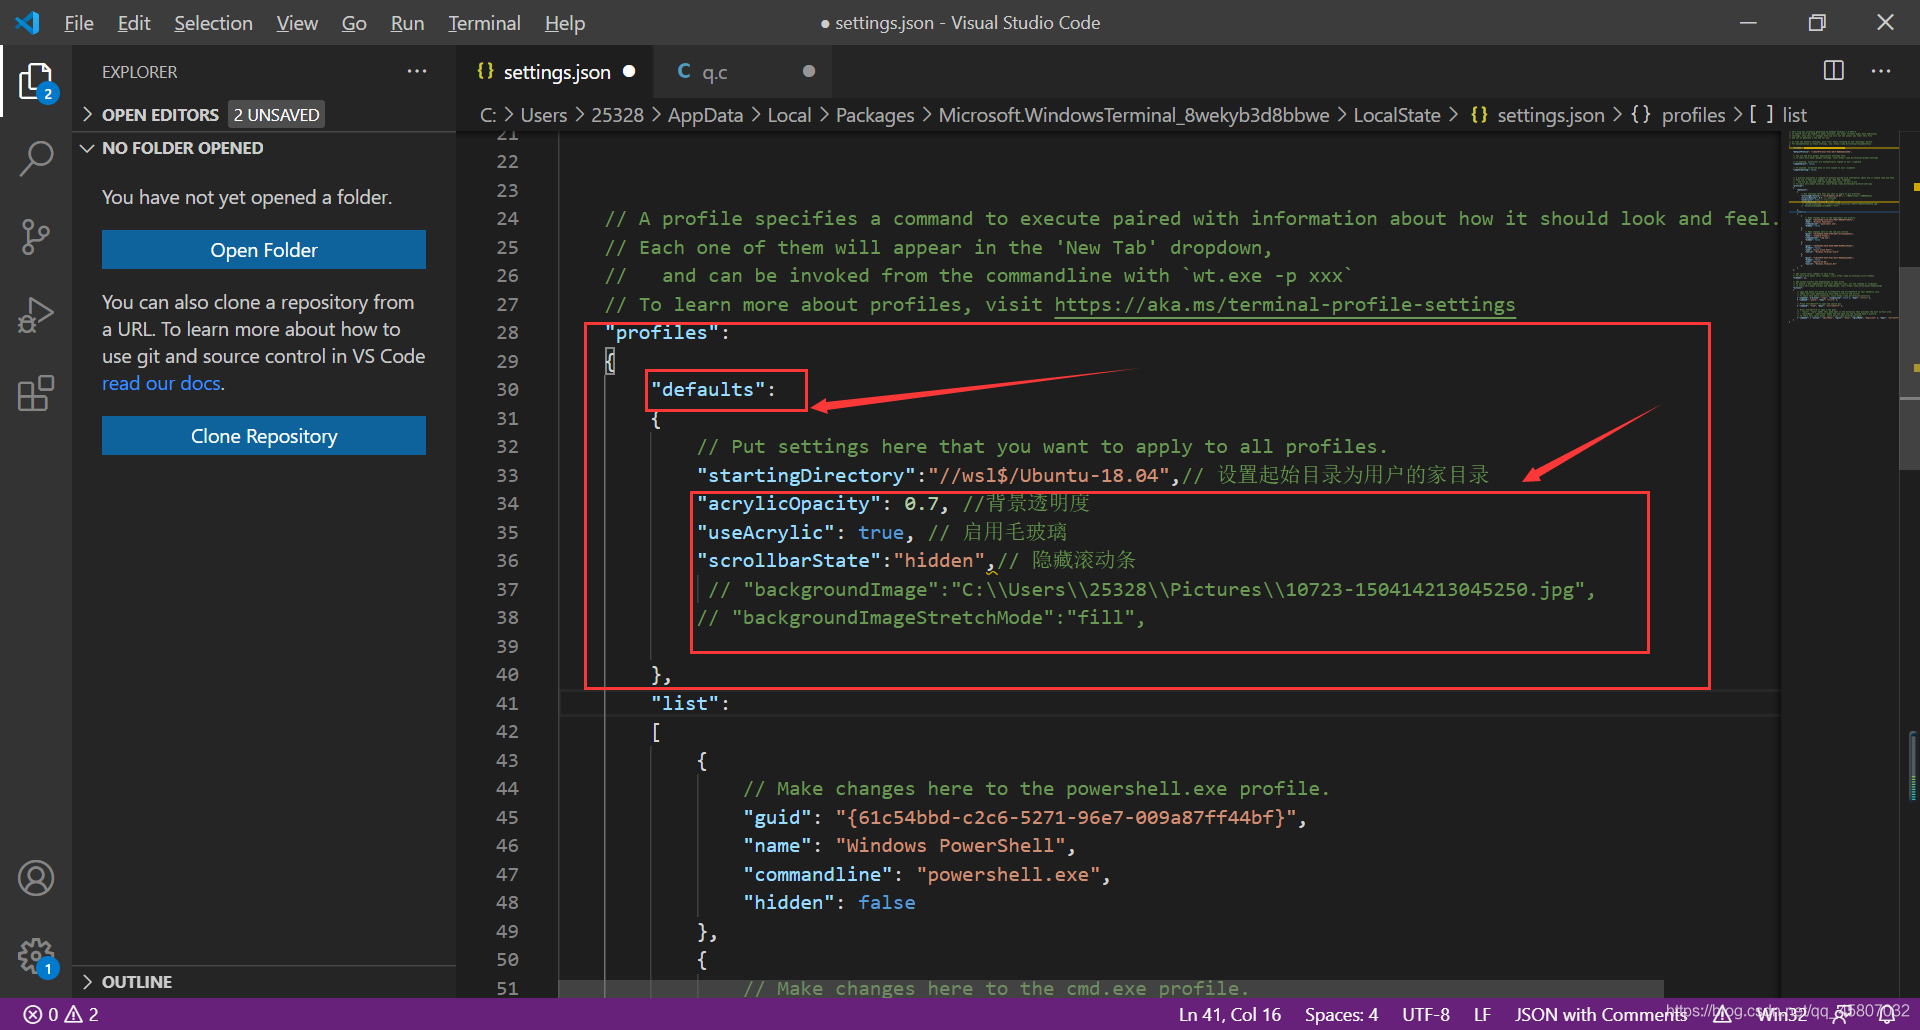Collapse the No Folder Opened section
This screenshot has width=1920, height=1030.
pos(182,148)
